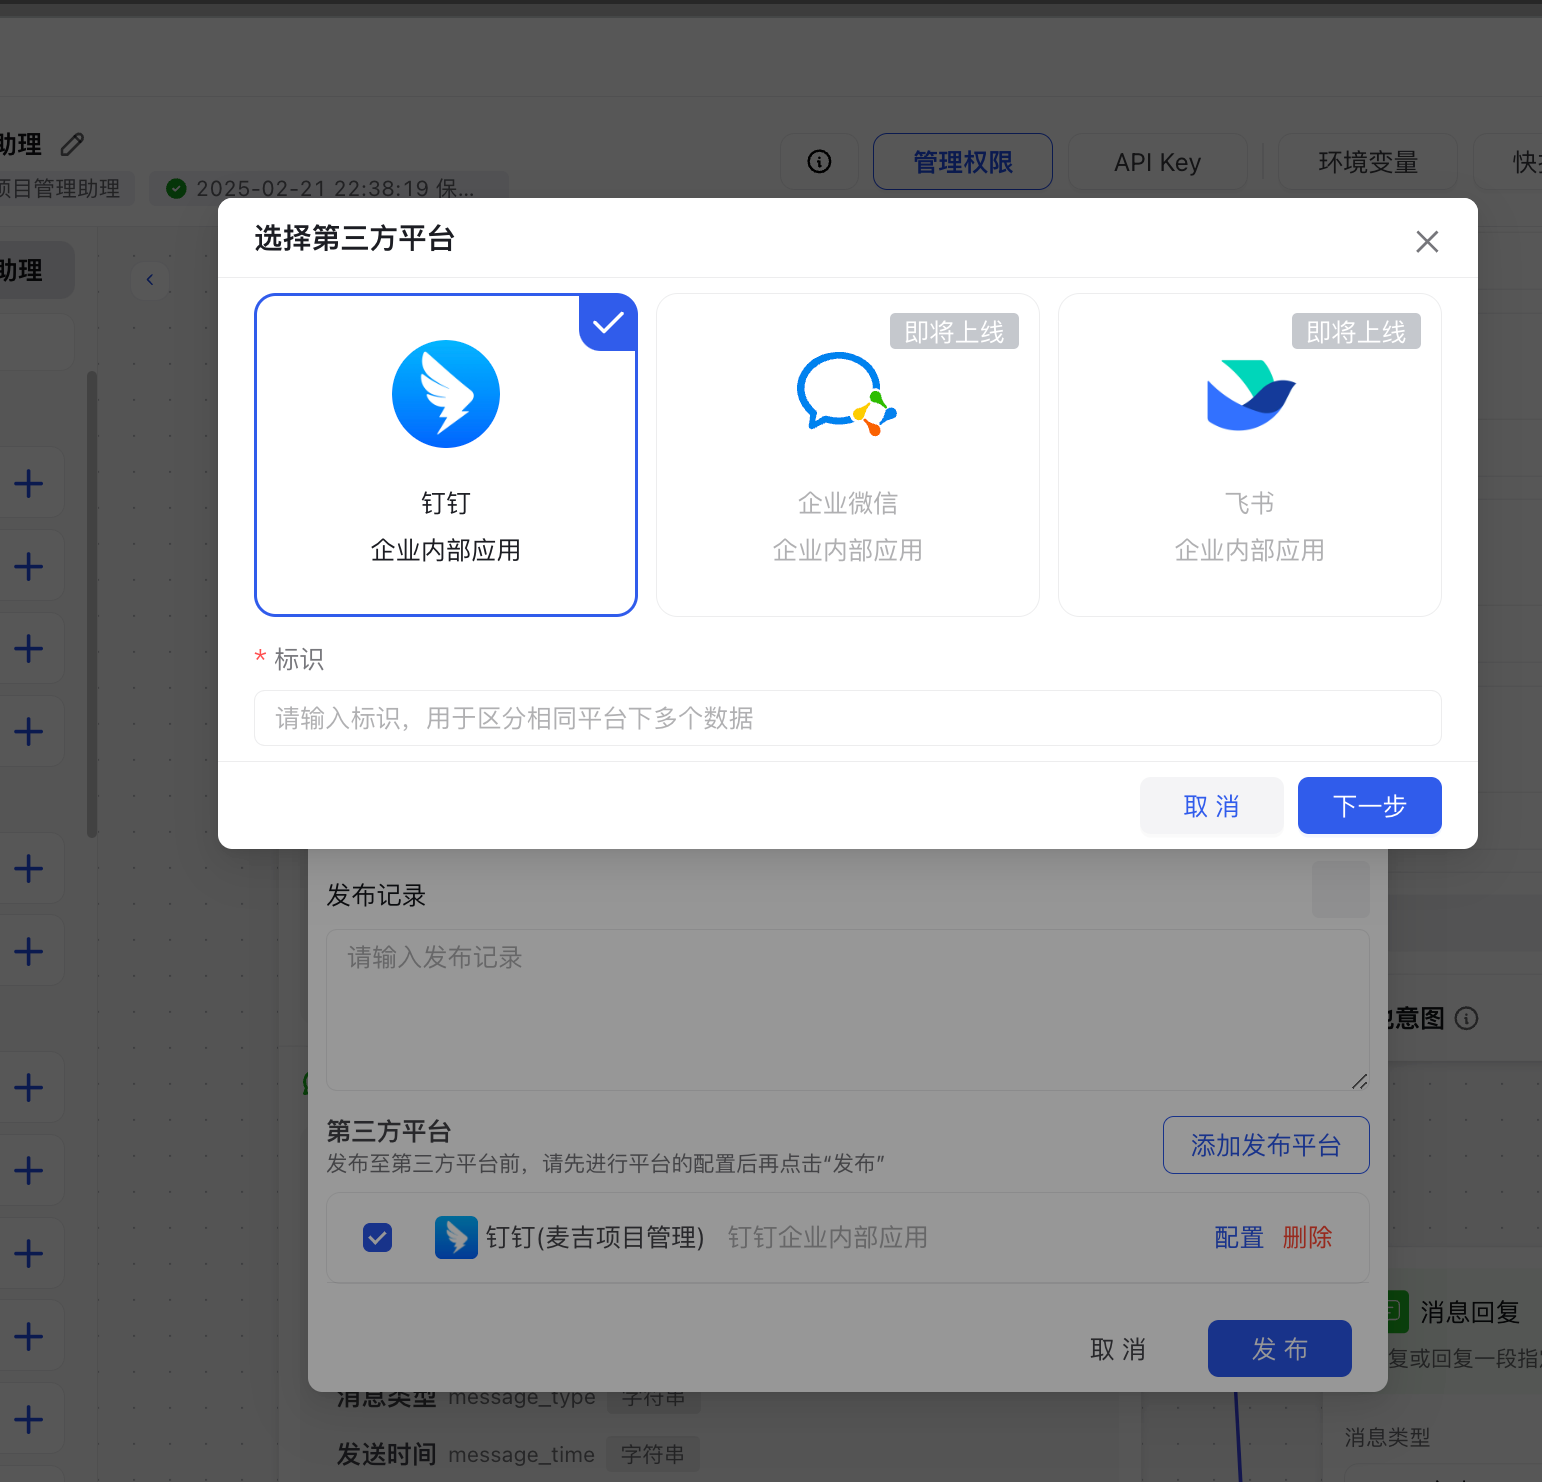Cancel the platform selection with 取消
Image resolution: width=1542 pixels, height=1482 pixels.
pyautogui.click(x=1212, y=806)
